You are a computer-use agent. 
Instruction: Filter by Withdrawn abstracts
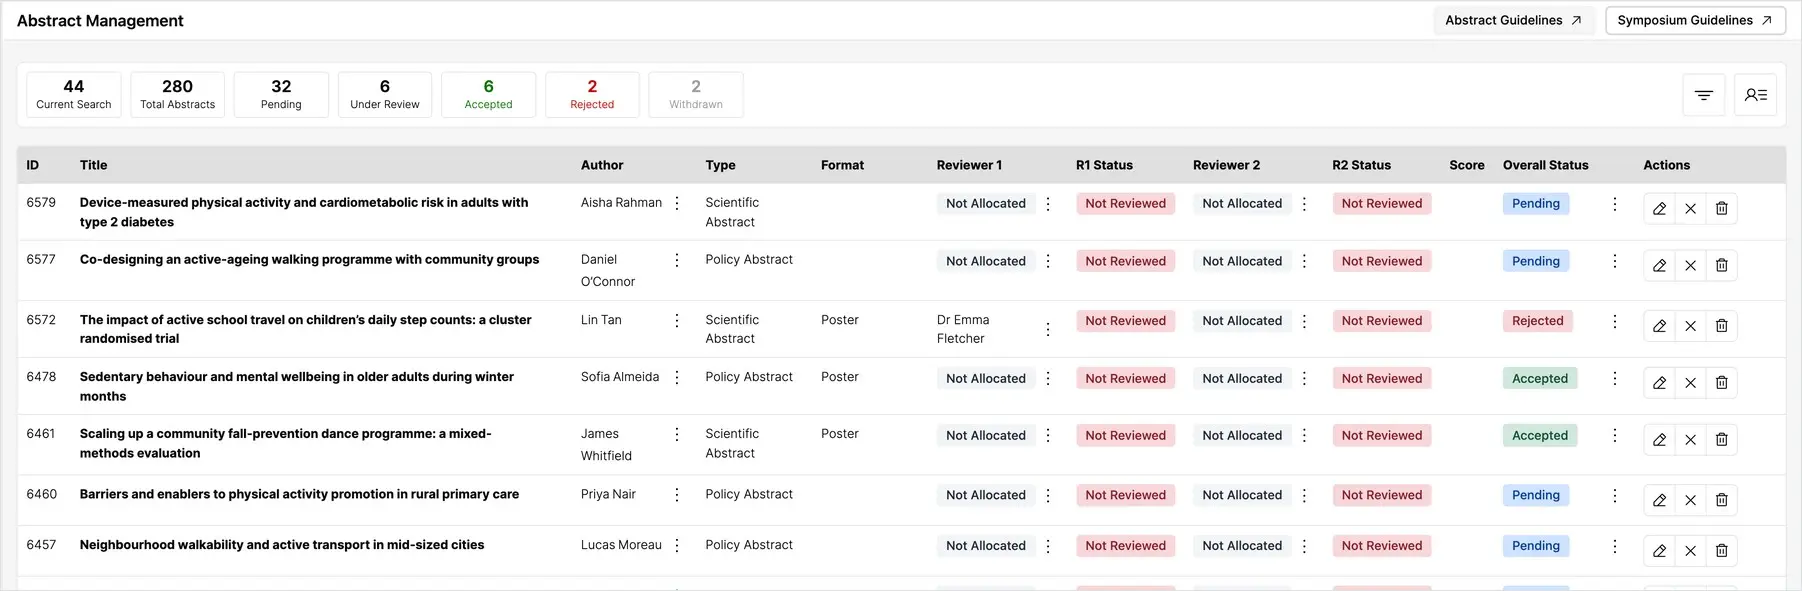696,95
